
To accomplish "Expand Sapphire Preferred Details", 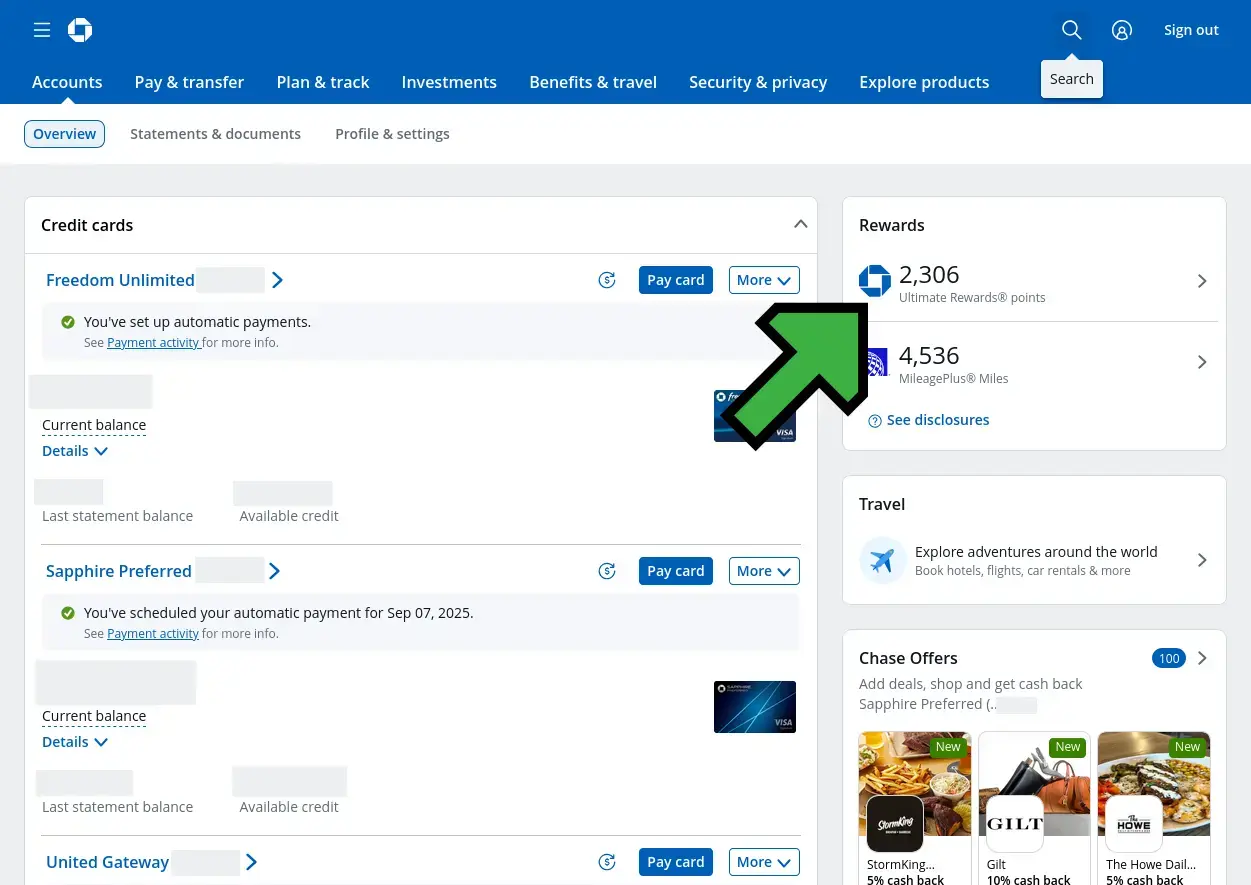I will (x=75, y=742).
